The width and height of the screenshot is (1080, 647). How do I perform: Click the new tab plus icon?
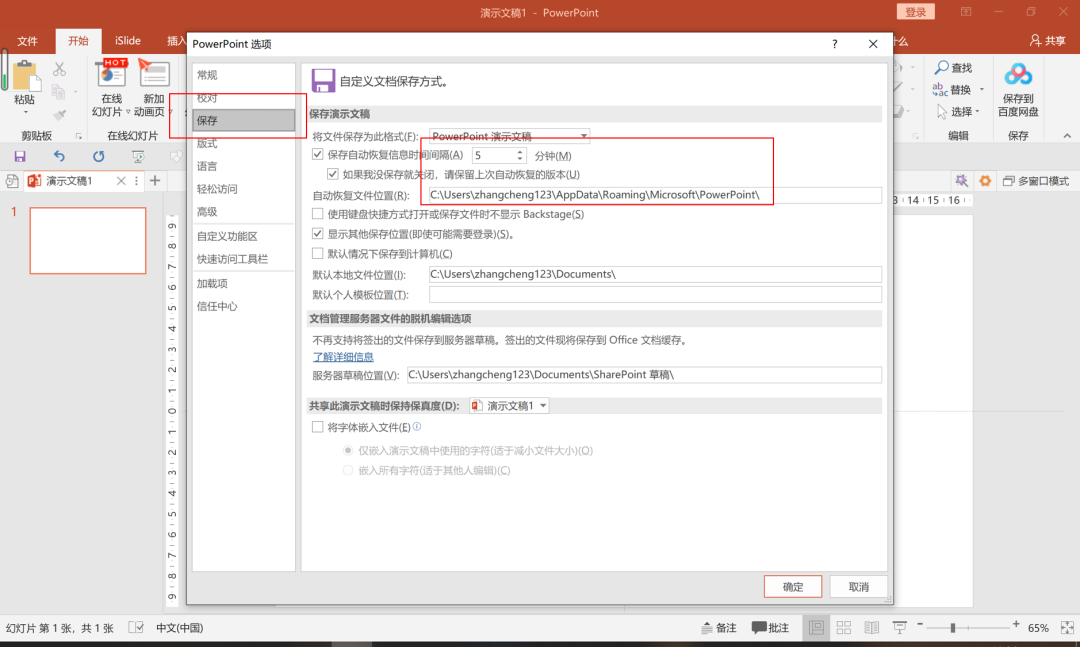point(155,181)
